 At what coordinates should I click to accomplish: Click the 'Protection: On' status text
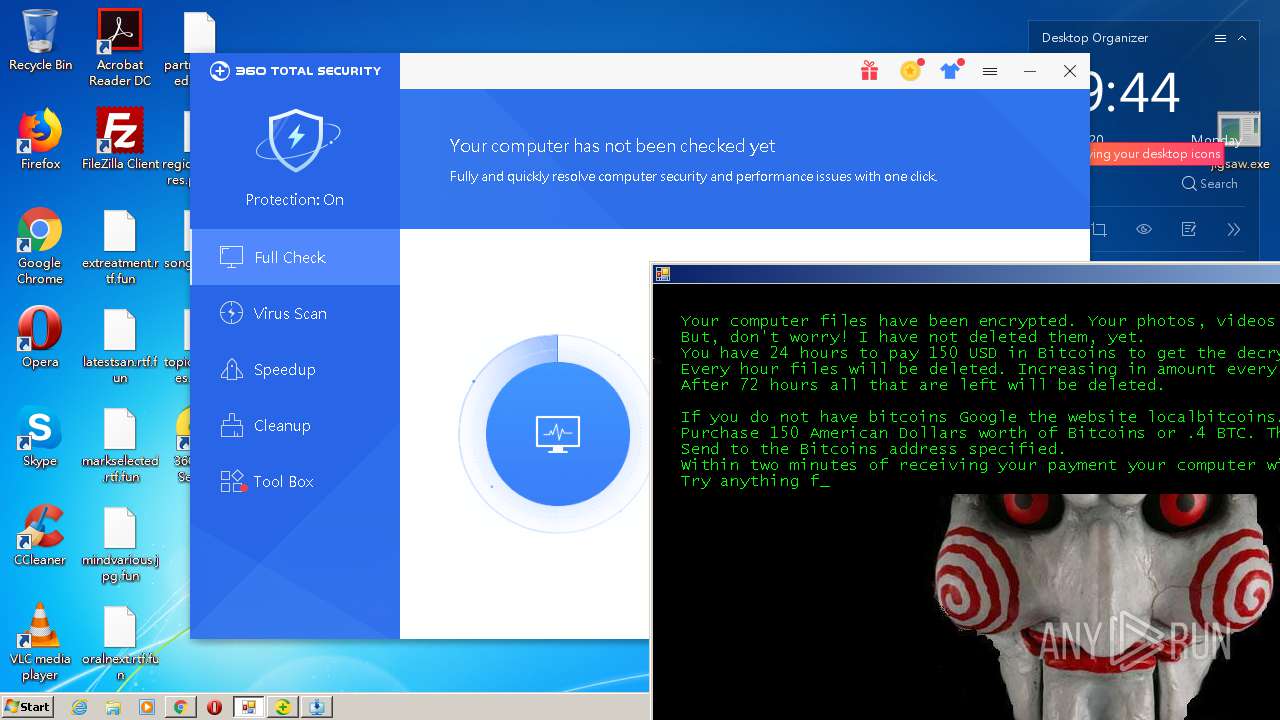[295, 200]
